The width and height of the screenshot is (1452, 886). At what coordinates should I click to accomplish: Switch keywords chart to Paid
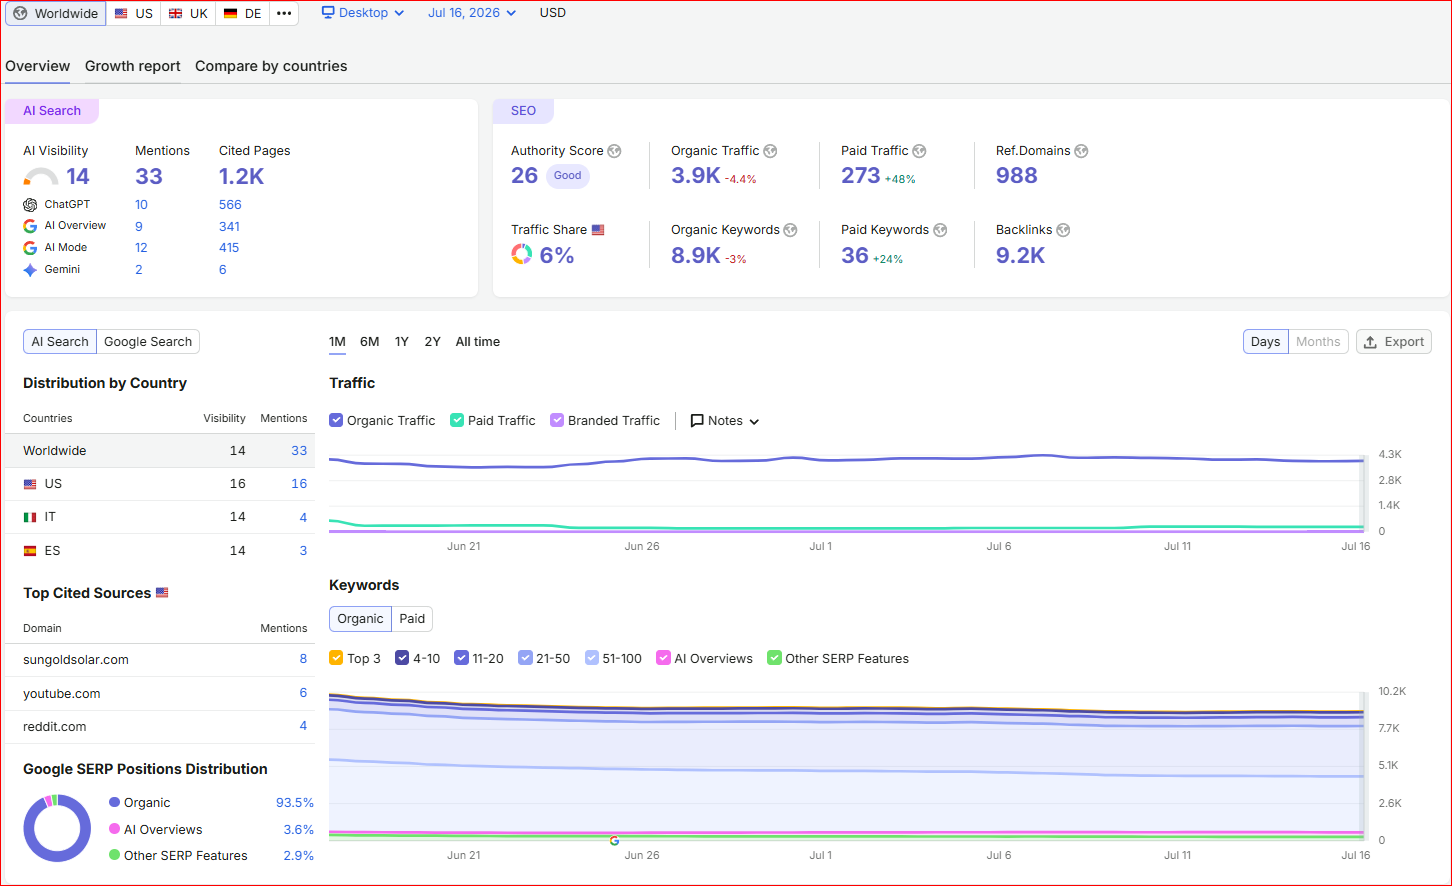[412, 619]
